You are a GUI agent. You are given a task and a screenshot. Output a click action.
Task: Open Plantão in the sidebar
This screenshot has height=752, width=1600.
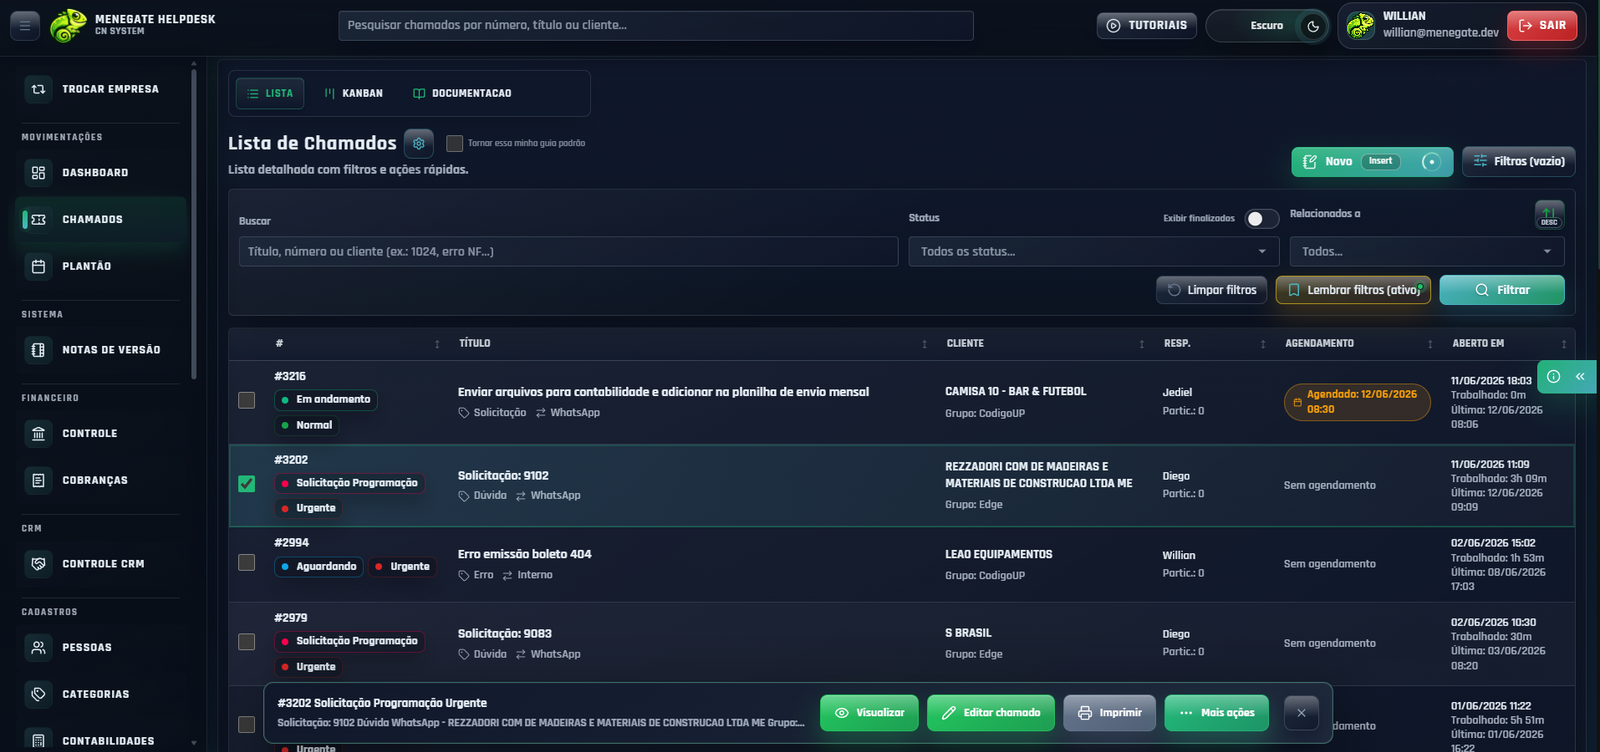click(102, 266)
